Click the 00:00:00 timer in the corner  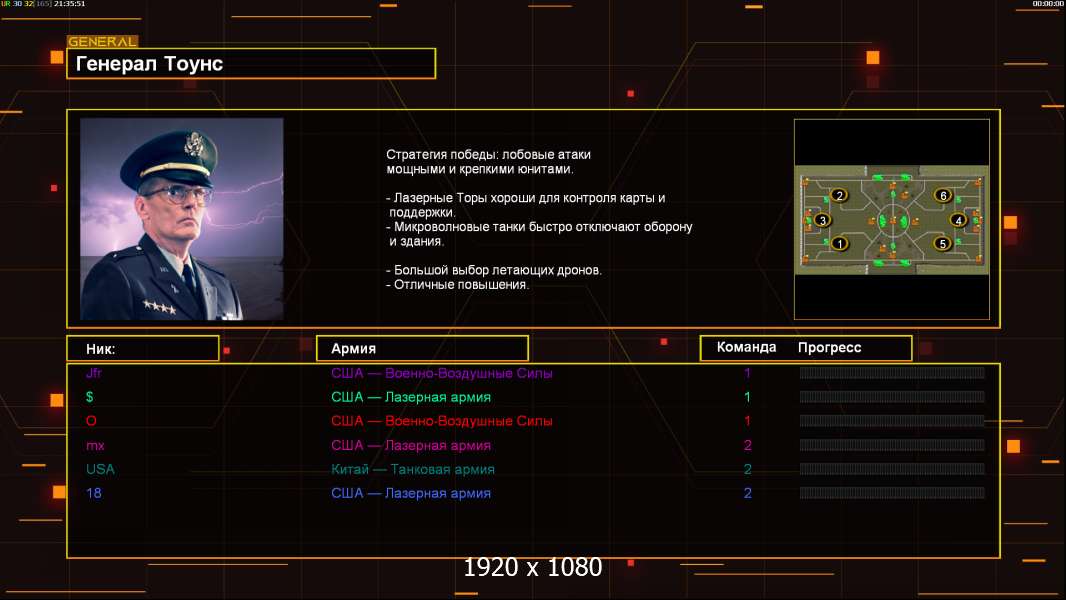1048,4
